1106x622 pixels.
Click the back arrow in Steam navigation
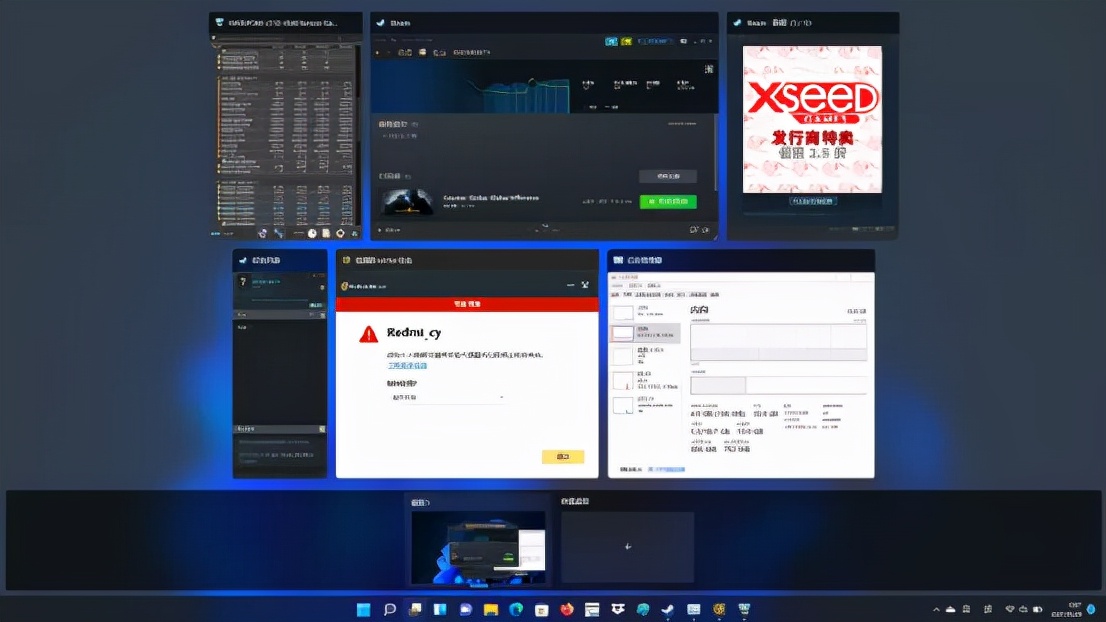[x=377, y=53]
